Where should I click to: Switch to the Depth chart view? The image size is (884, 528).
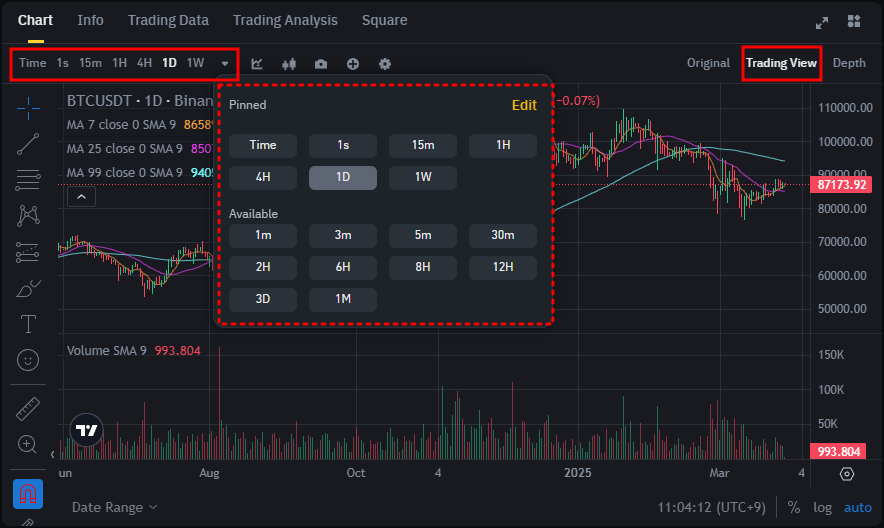(849, 63)
